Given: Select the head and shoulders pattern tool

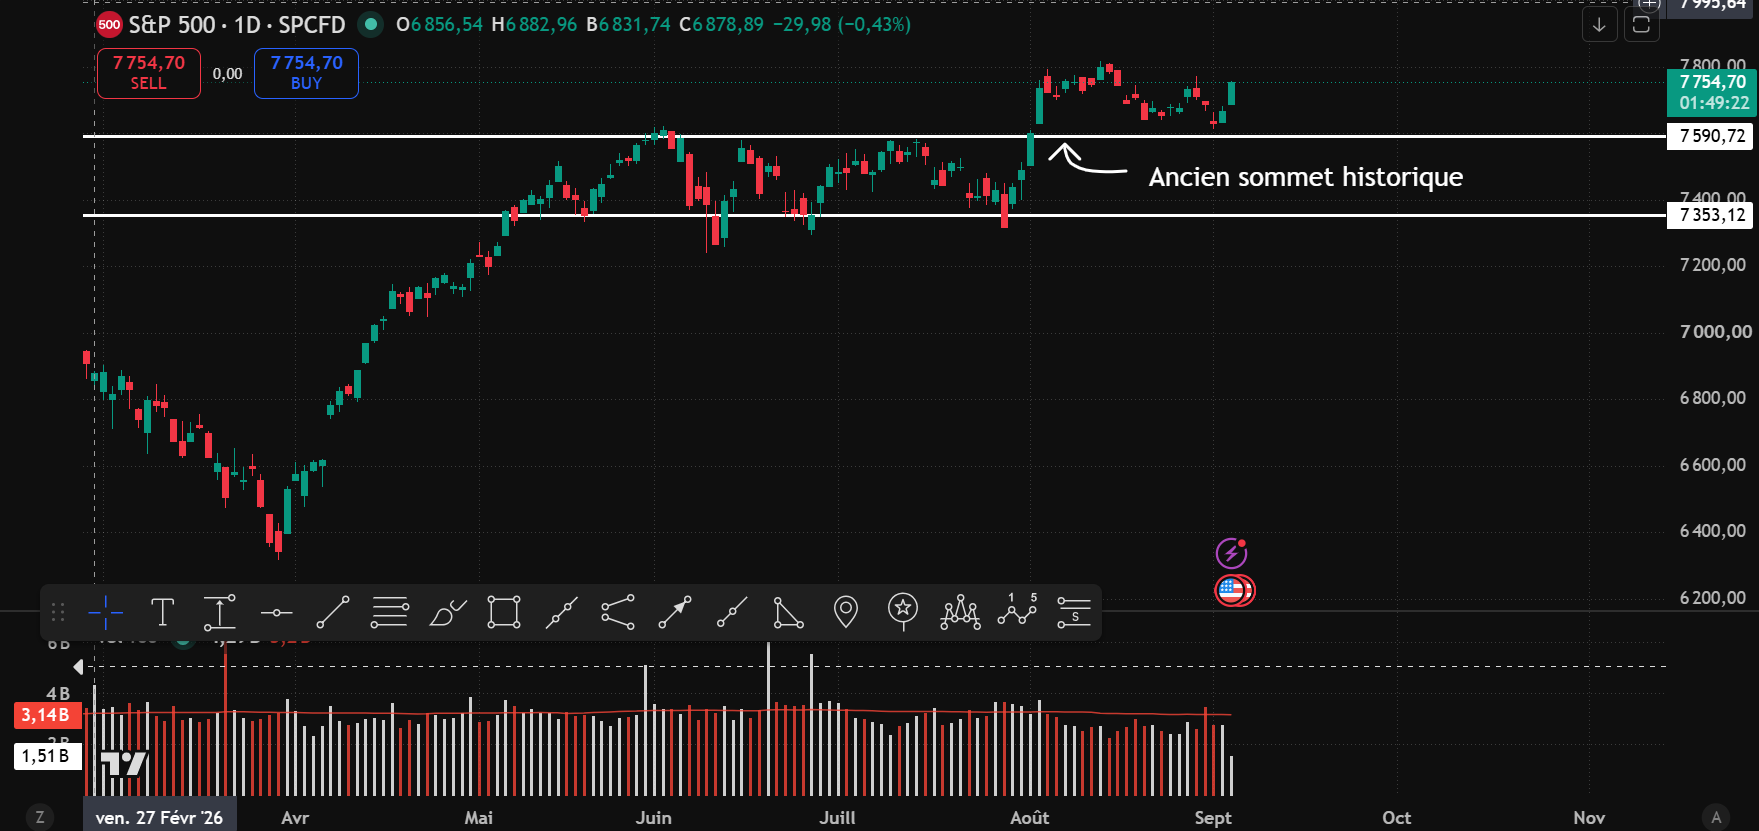Looking at the screenshot, I should pos(960,612).
